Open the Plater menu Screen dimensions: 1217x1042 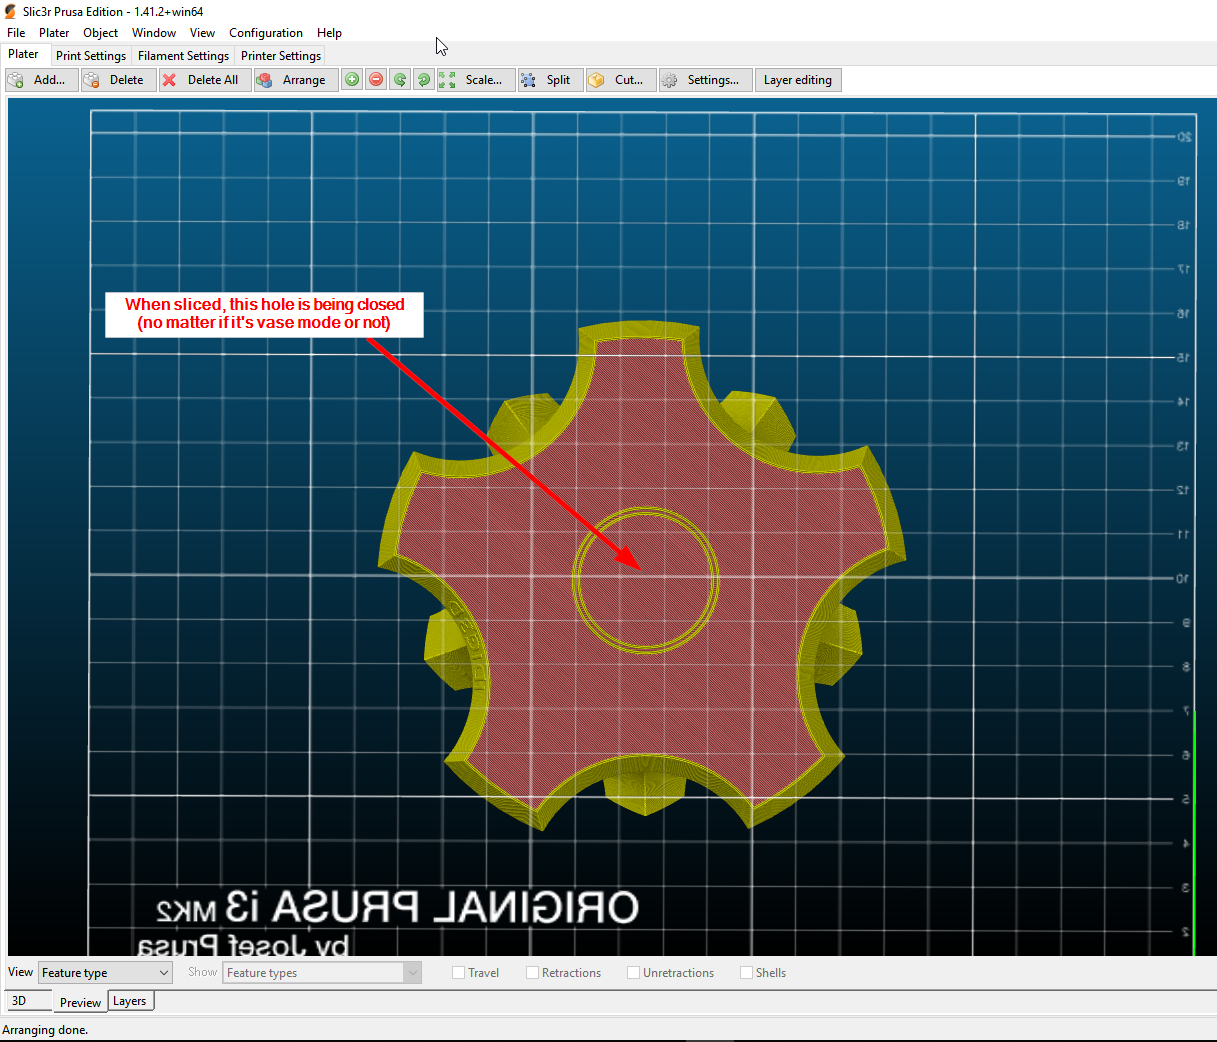pyautogui.click(x=54, y=33)
